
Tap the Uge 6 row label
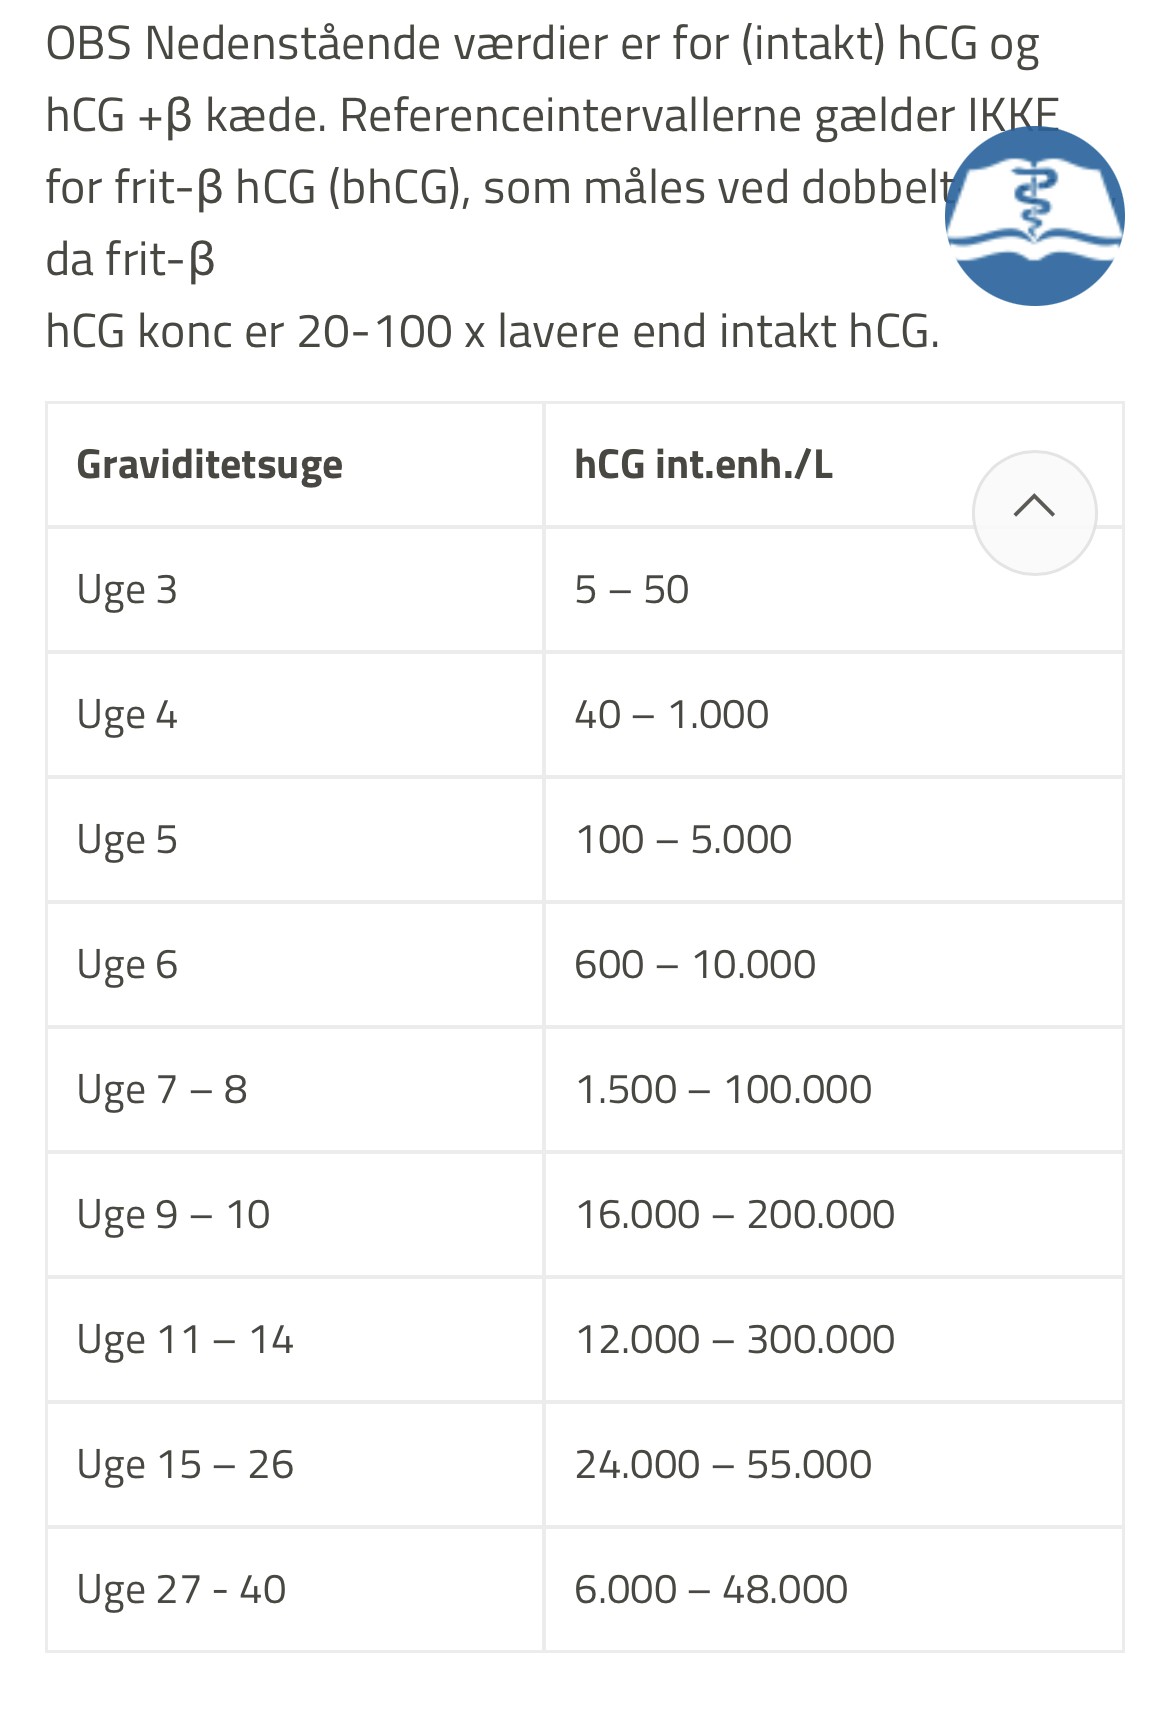[127, 965]
